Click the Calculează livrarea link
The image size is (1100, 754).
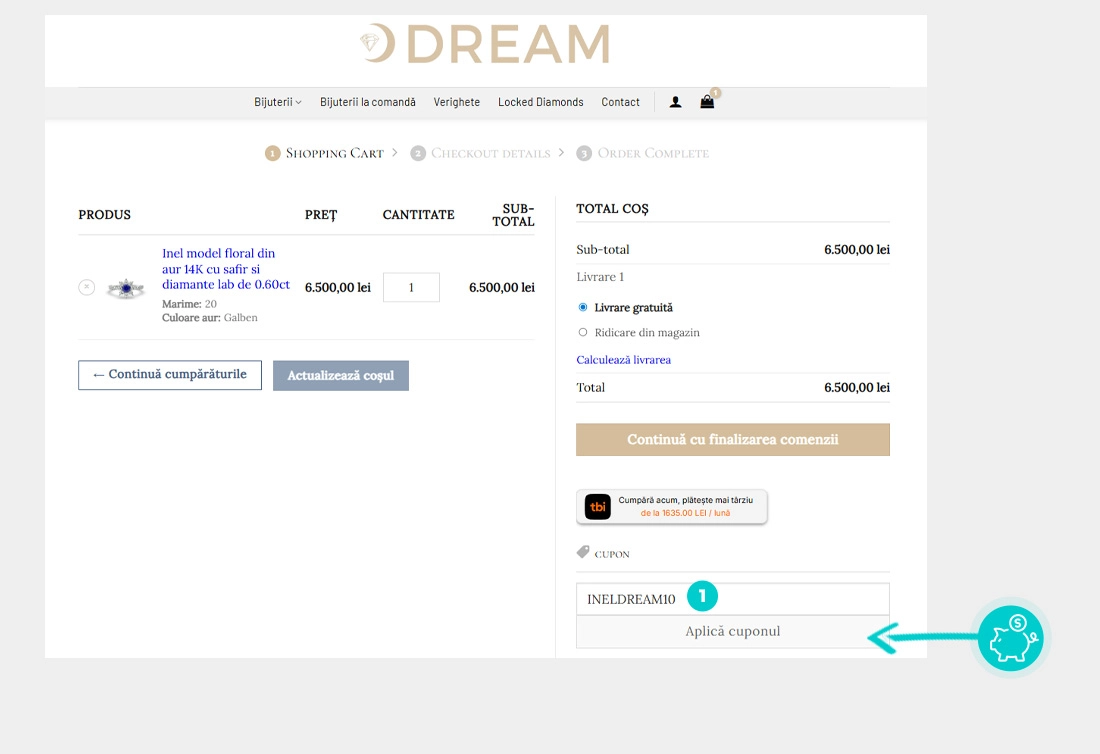pyautogui.click(x=622, y=359)
